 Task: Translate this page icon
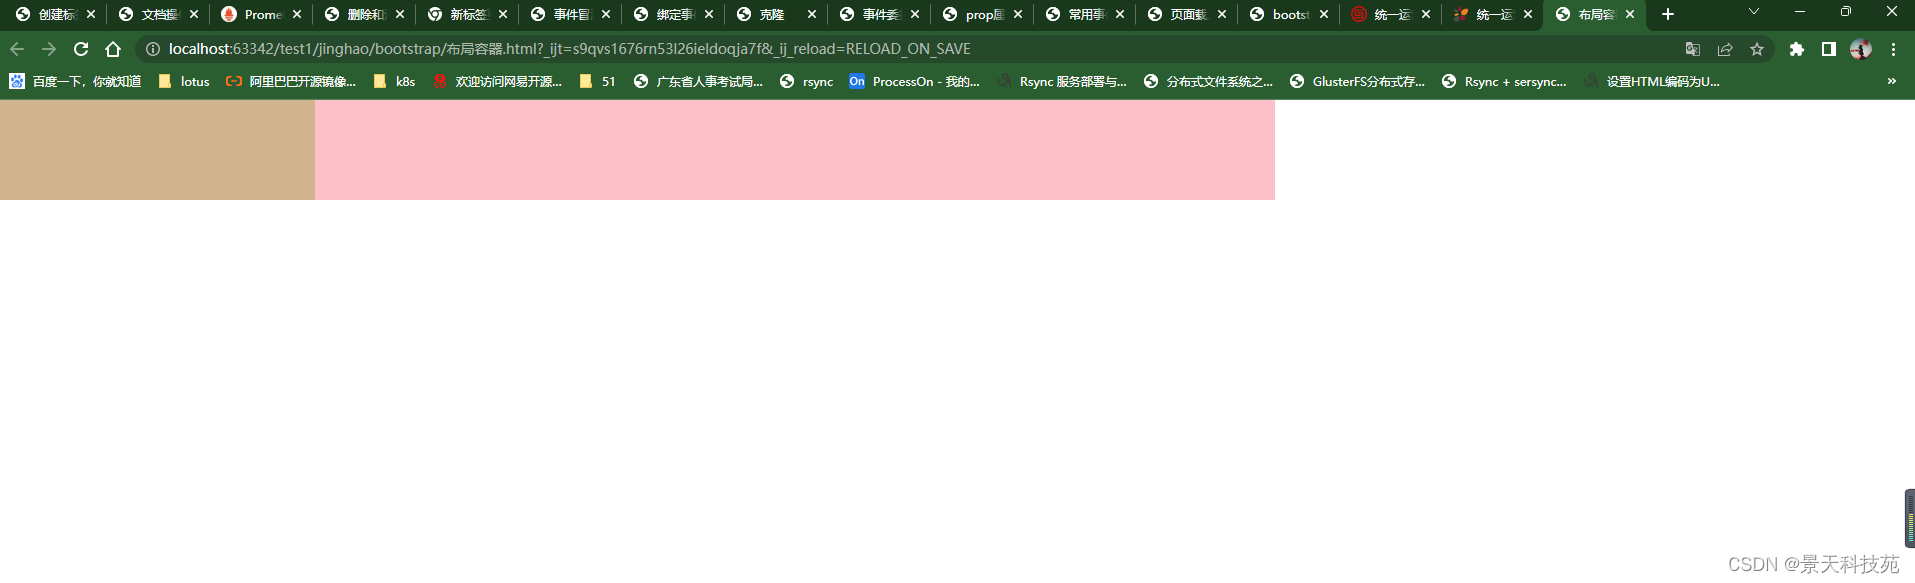(1693, 49)
